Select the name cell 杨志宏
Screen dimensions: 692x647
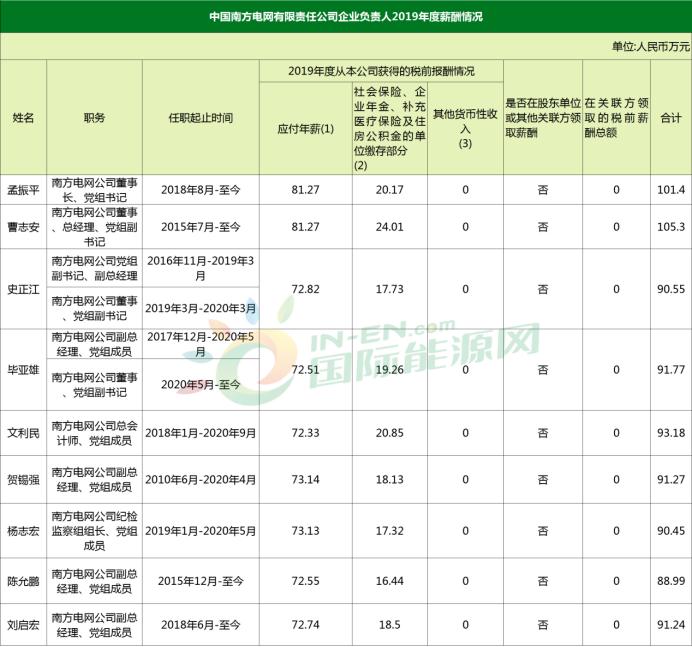pyautogui.click(x=23, y=531)
